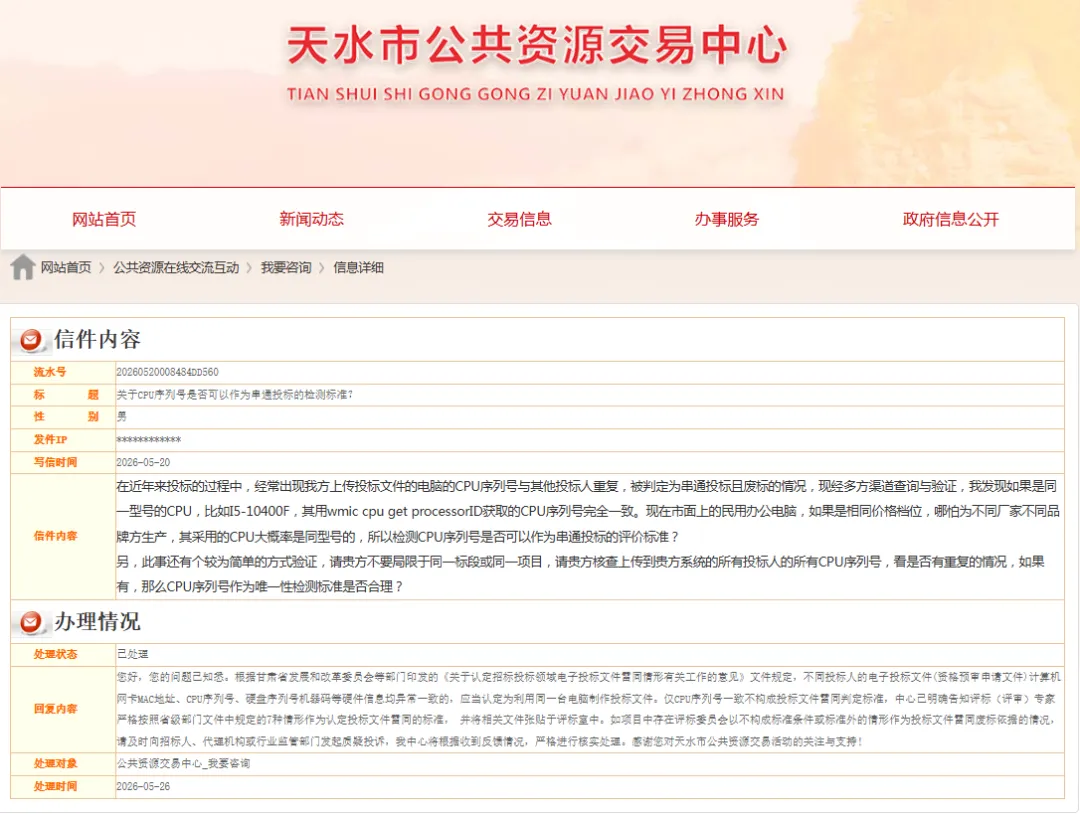Image resolution: width=1080 pixels, height=814 pixels.
Task: Go to 交易信息 in navigation bar
Action: click(519, 219)
